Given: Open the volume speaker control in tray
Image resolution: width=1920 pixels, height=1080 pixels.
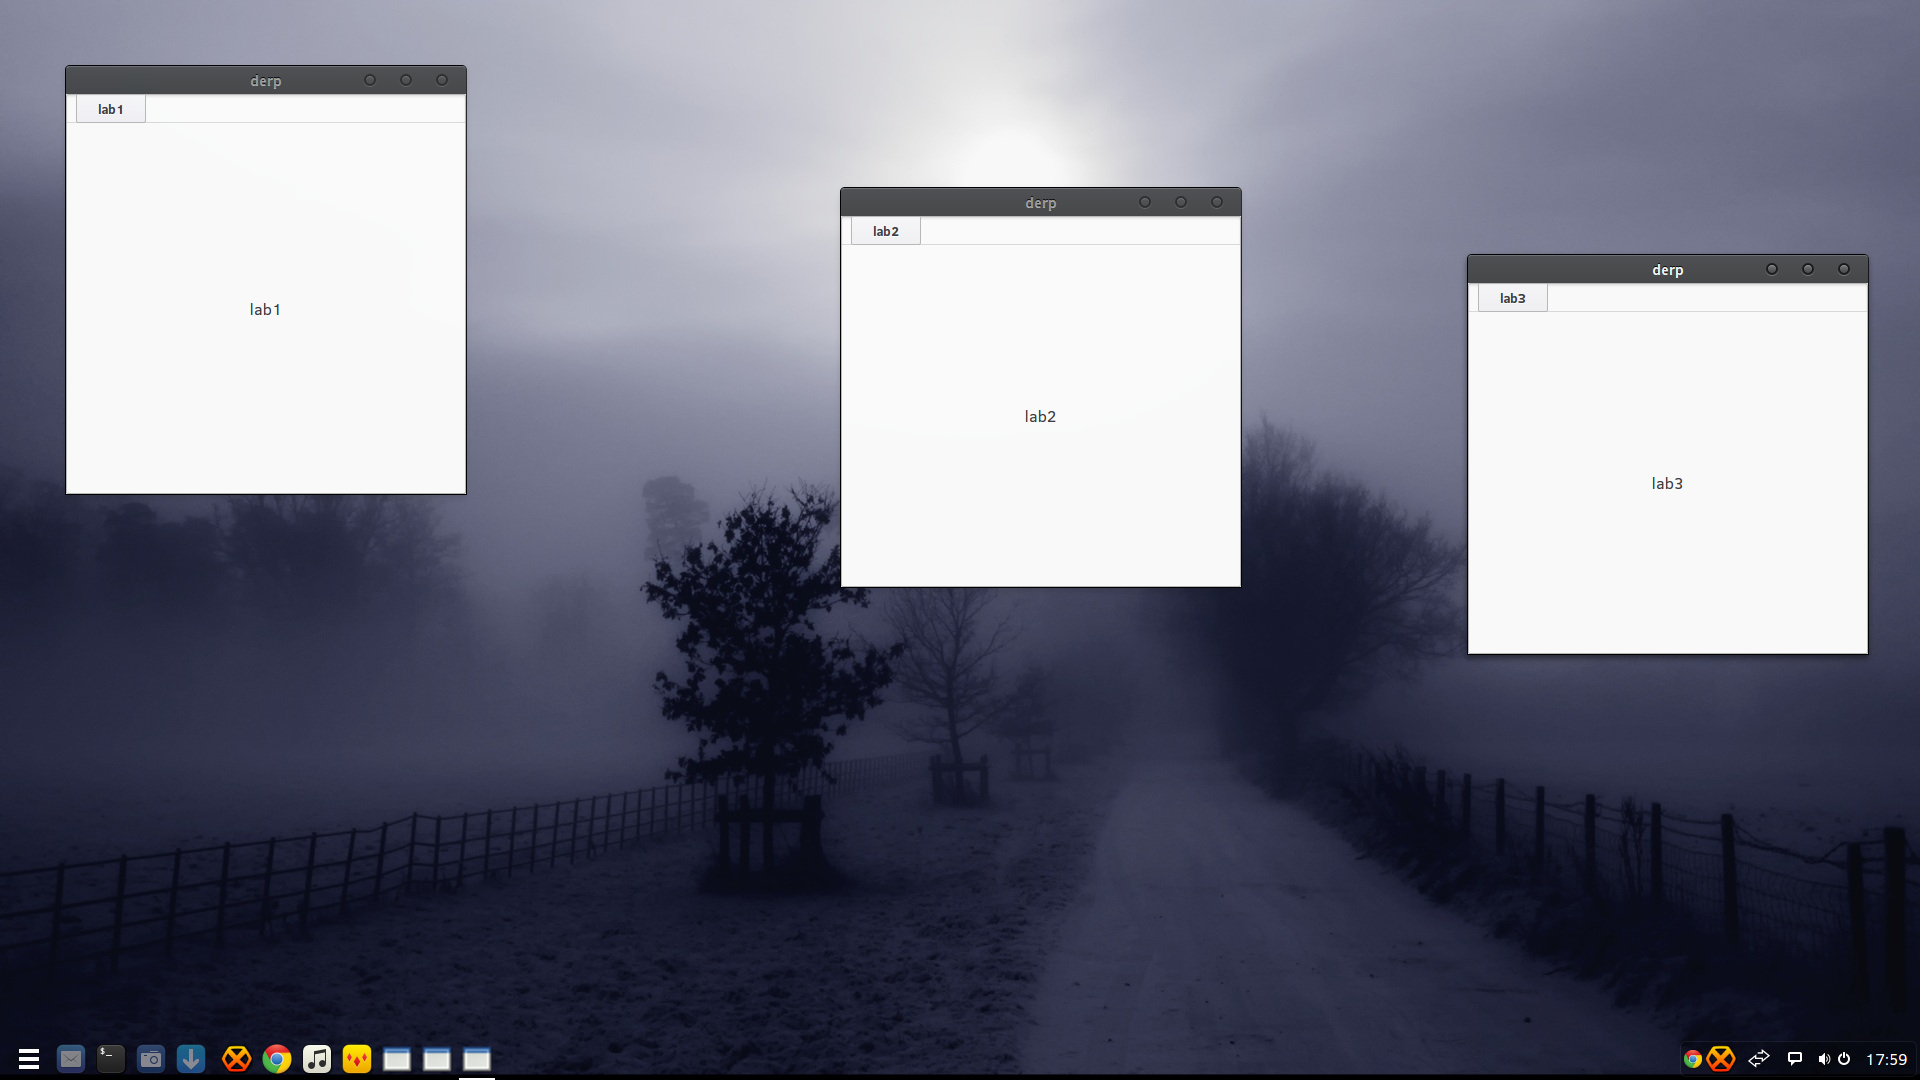Looking at the screenshot, I should point(1824,1058).
